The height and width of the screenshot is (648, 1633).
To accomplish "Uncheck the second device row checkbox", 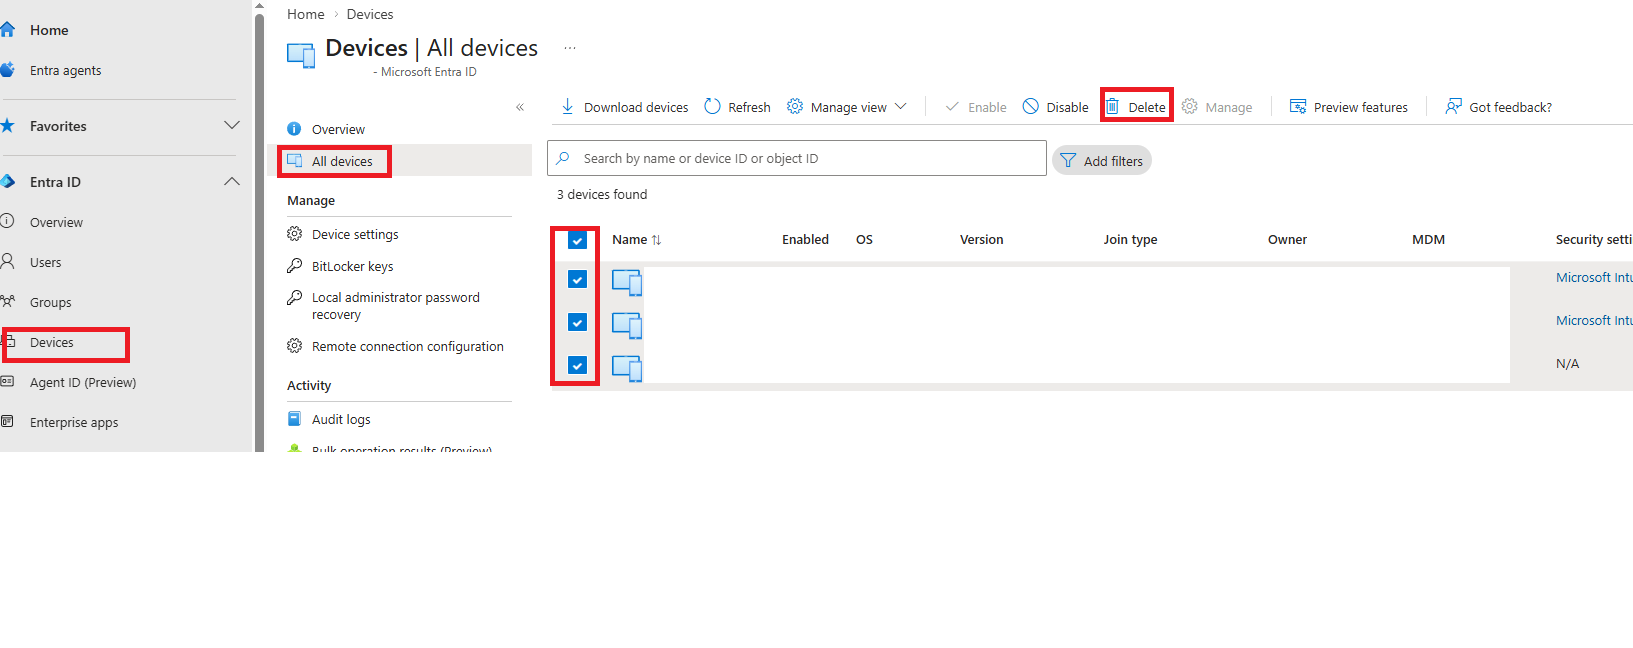I will [x=577, y=322].
